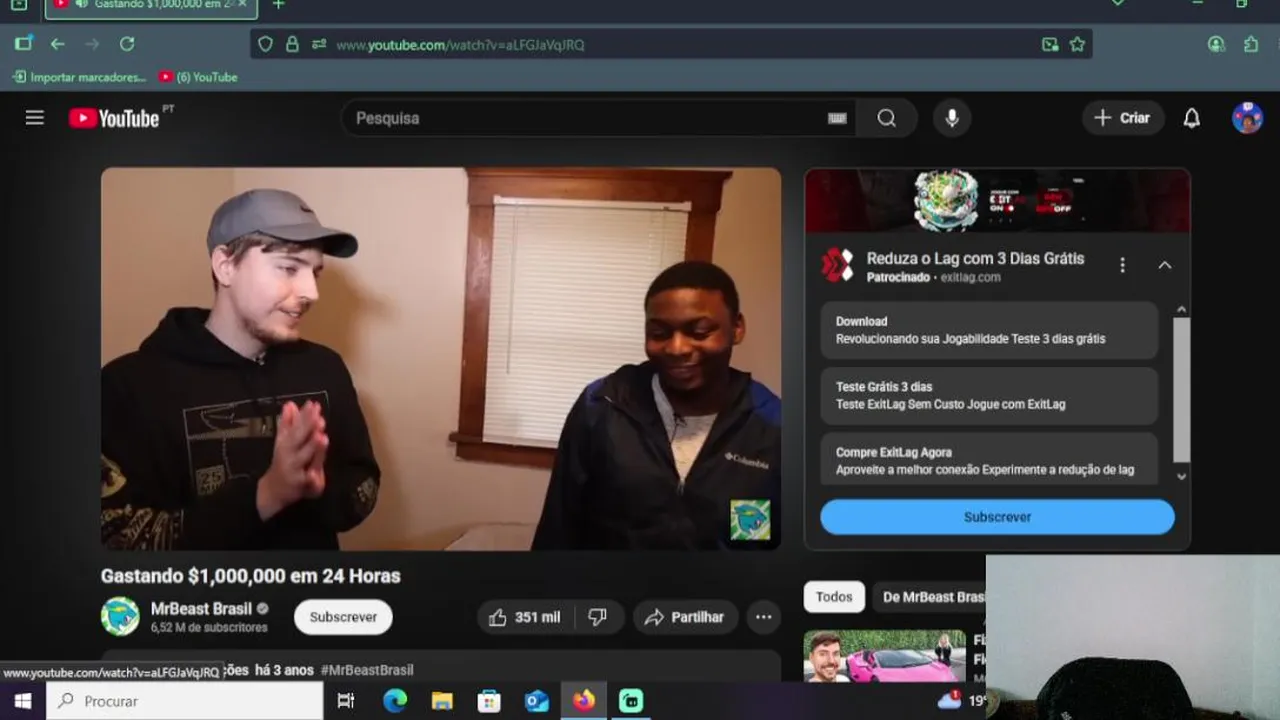
Task: Open MrBeast Brasil channel avatar
Action: pos(120,616)
